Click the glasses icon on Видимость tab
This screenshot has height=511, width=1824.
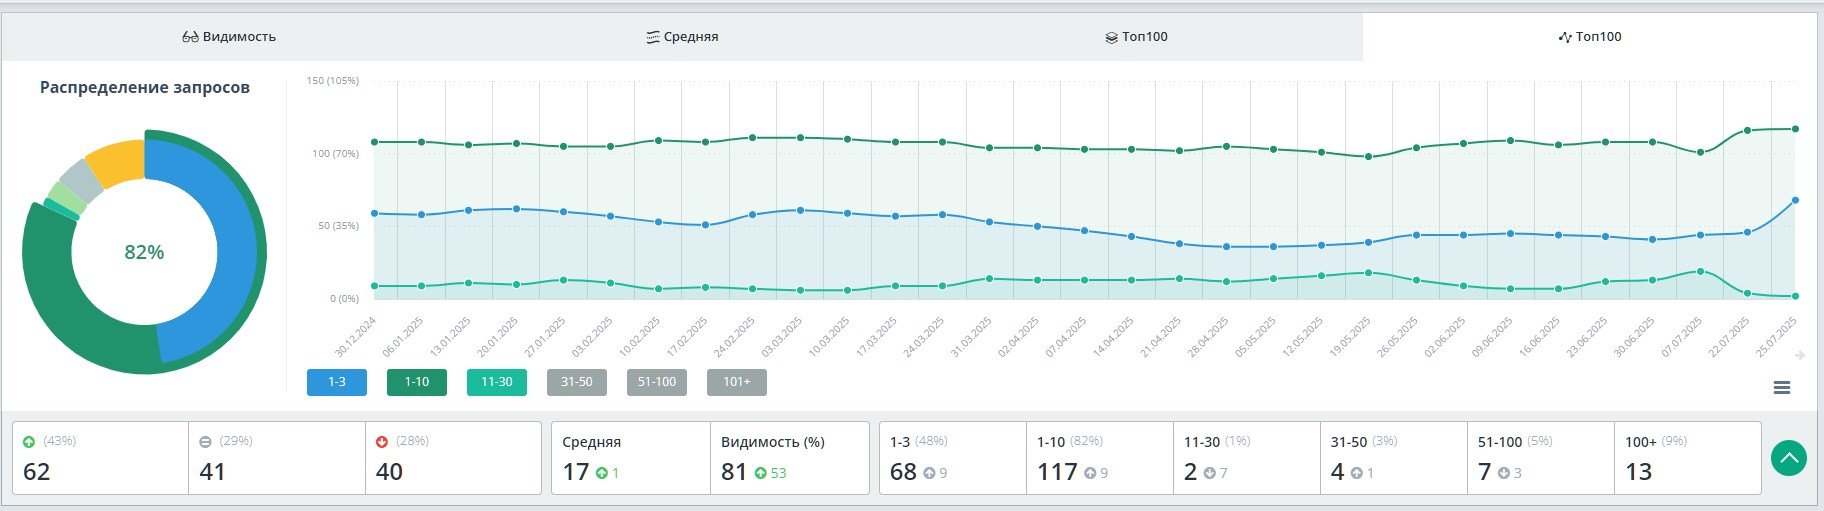pyautogui.click(x=190, y=37)
